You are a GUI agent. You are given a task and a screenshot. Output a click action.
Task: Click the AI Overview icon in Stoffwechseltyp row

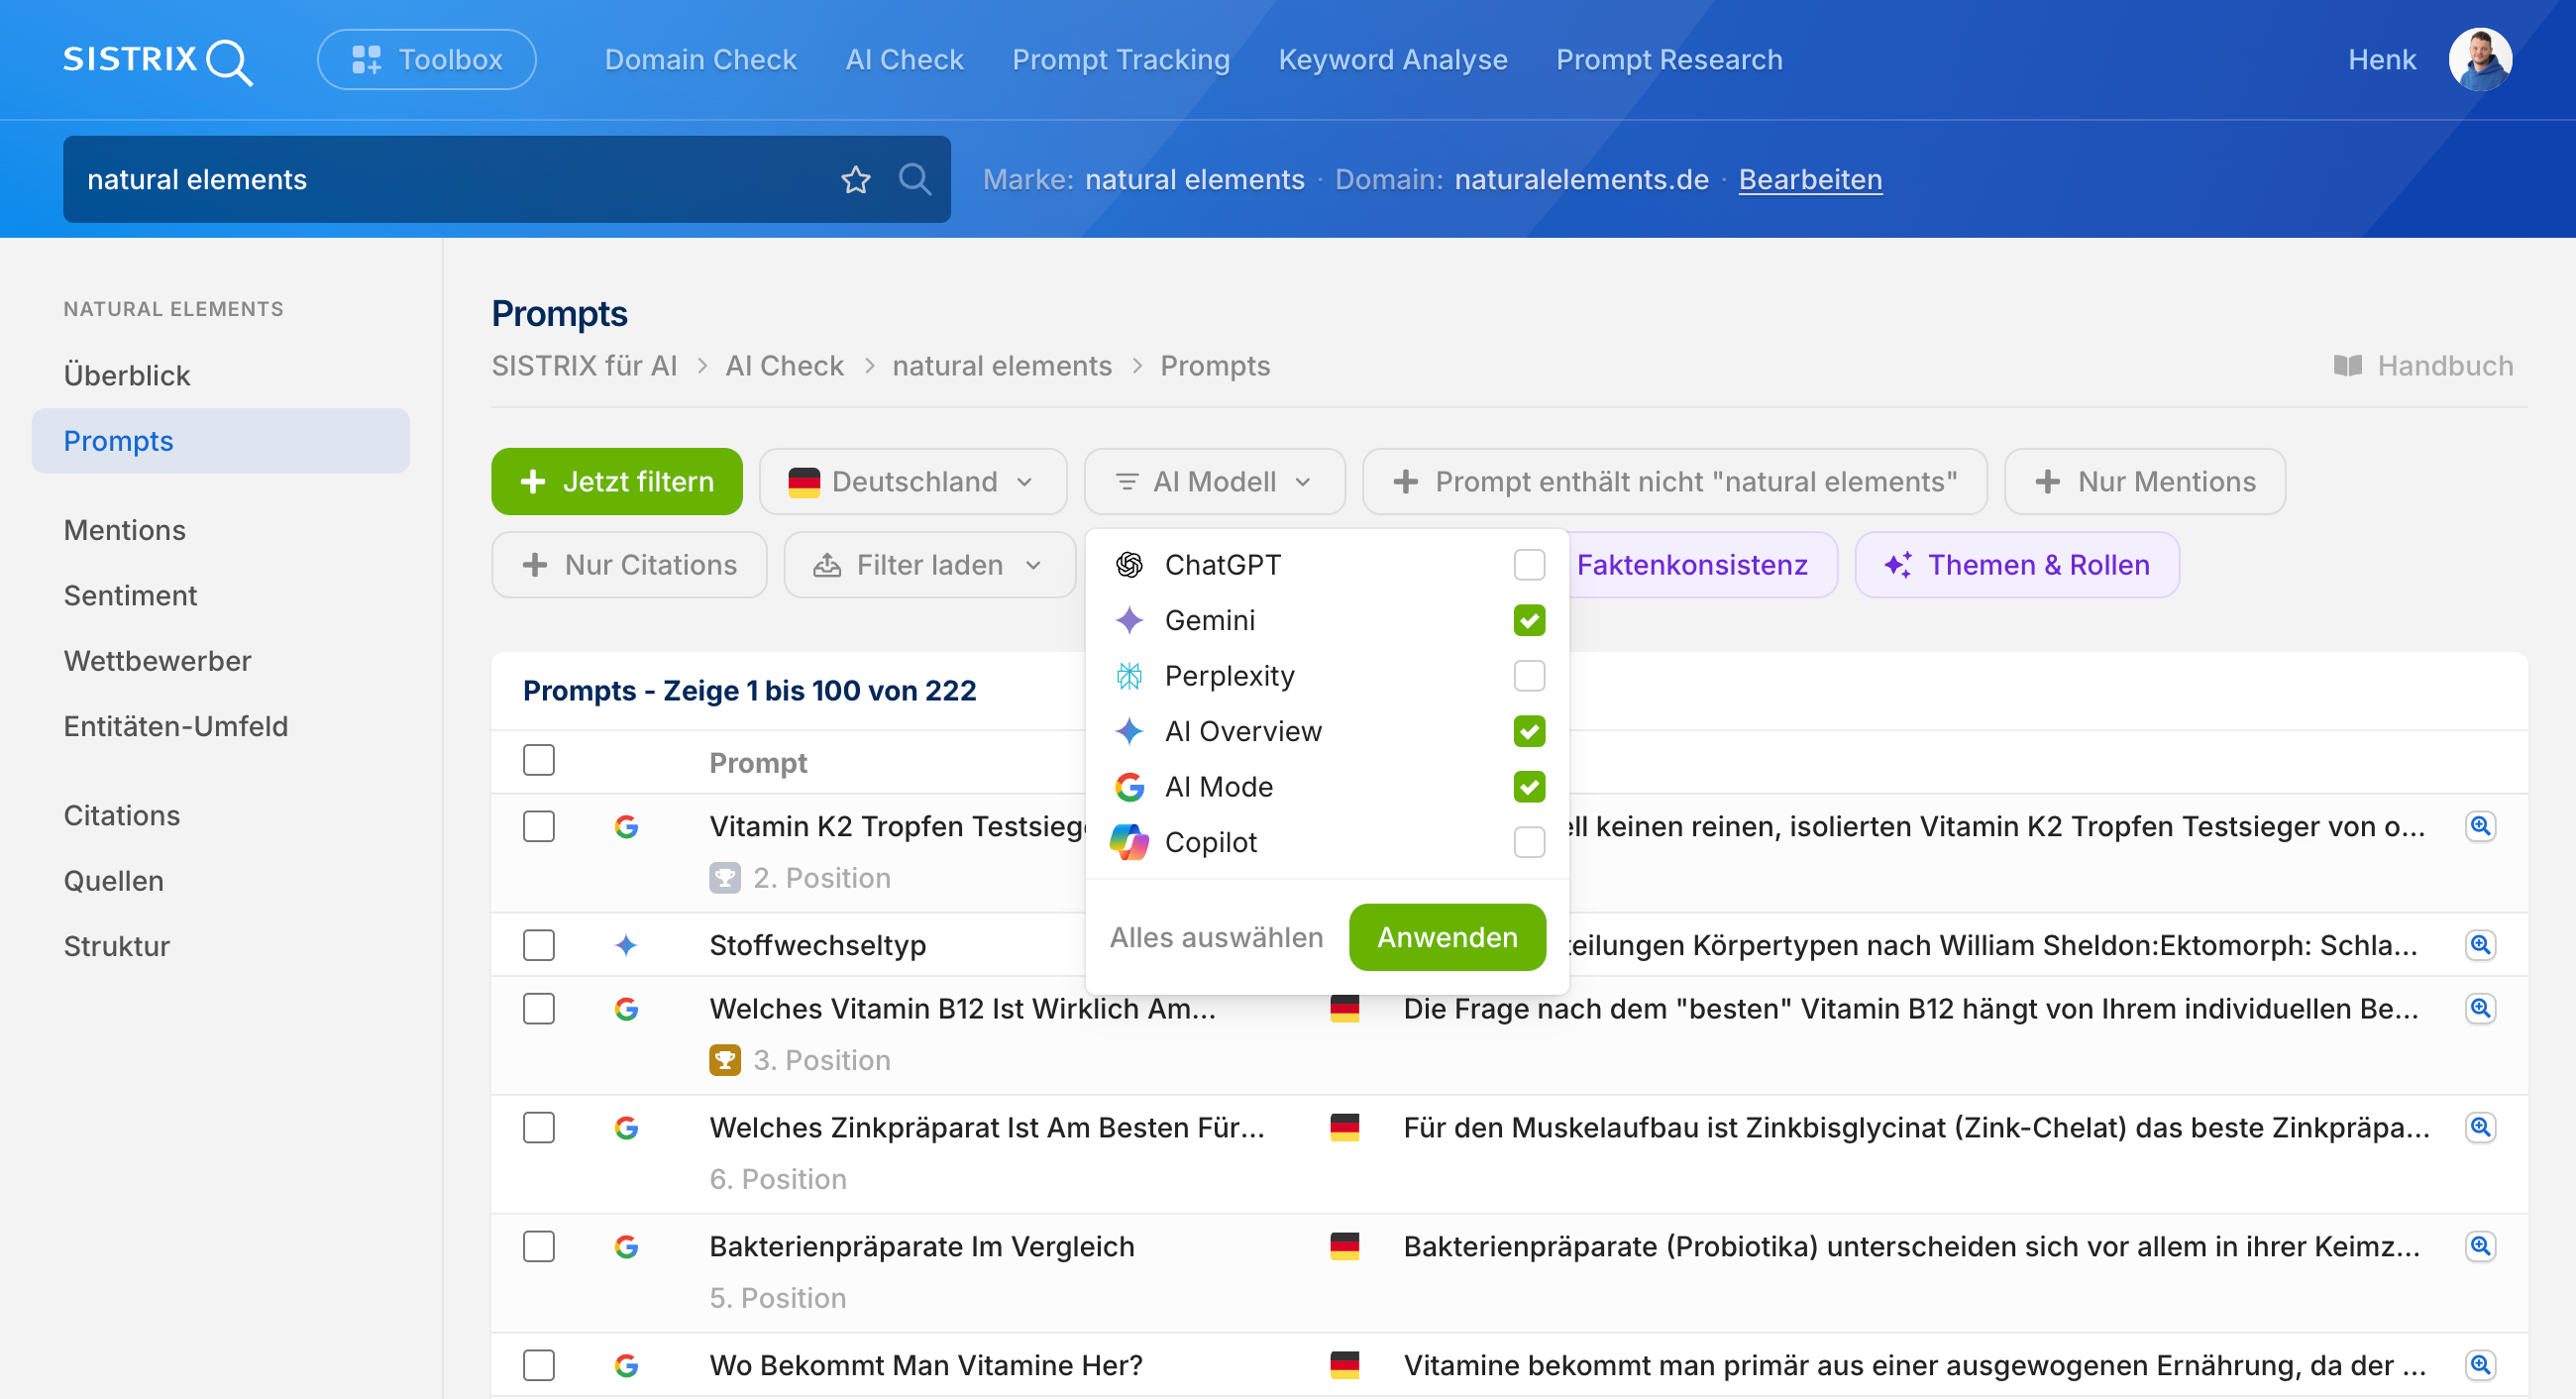tap(627, 945)
